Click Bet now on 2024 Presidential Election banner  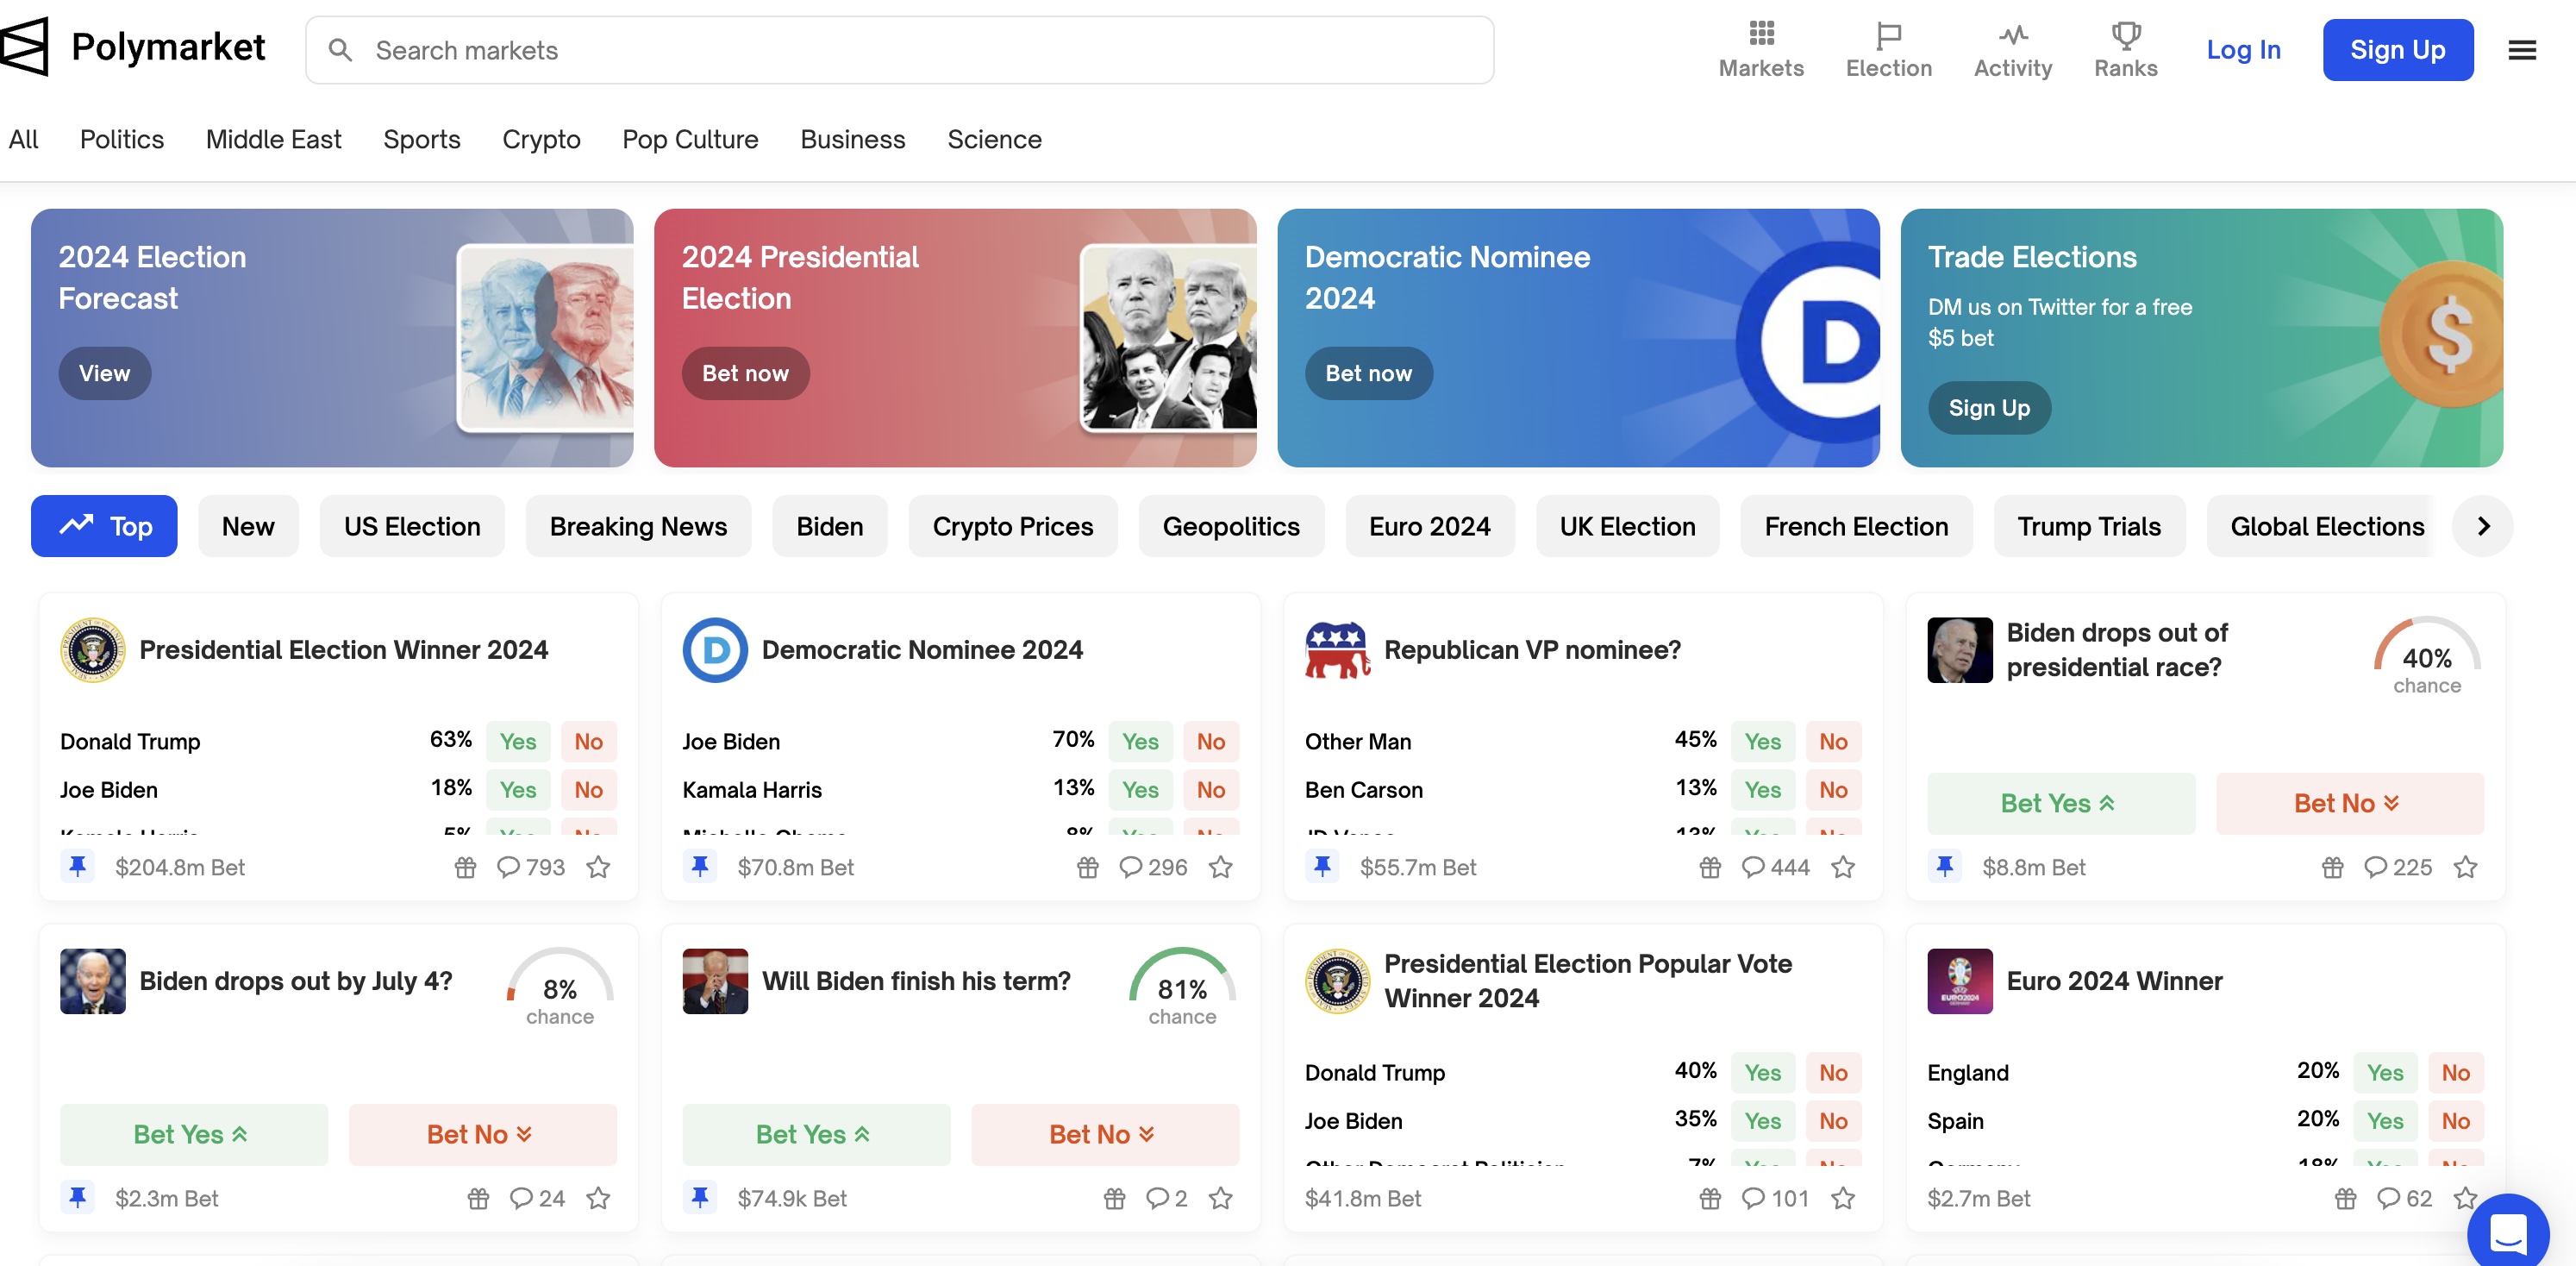(x=745, y=373)
